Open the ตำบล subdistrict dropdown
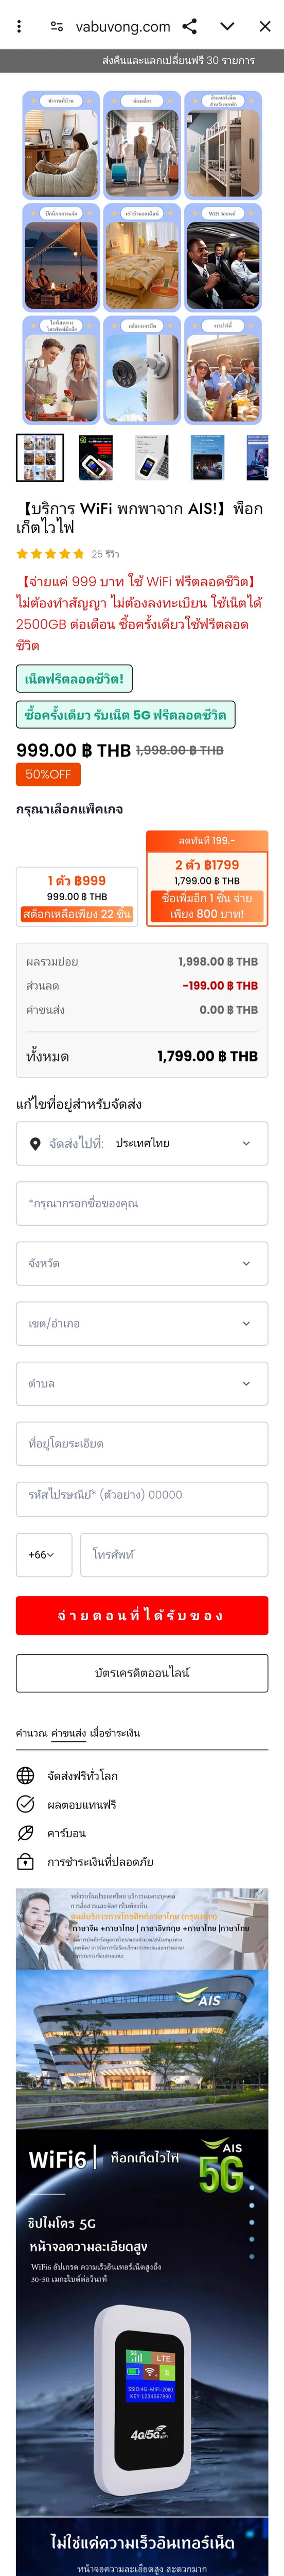284x2576 pixels. tap(142, 1383)
